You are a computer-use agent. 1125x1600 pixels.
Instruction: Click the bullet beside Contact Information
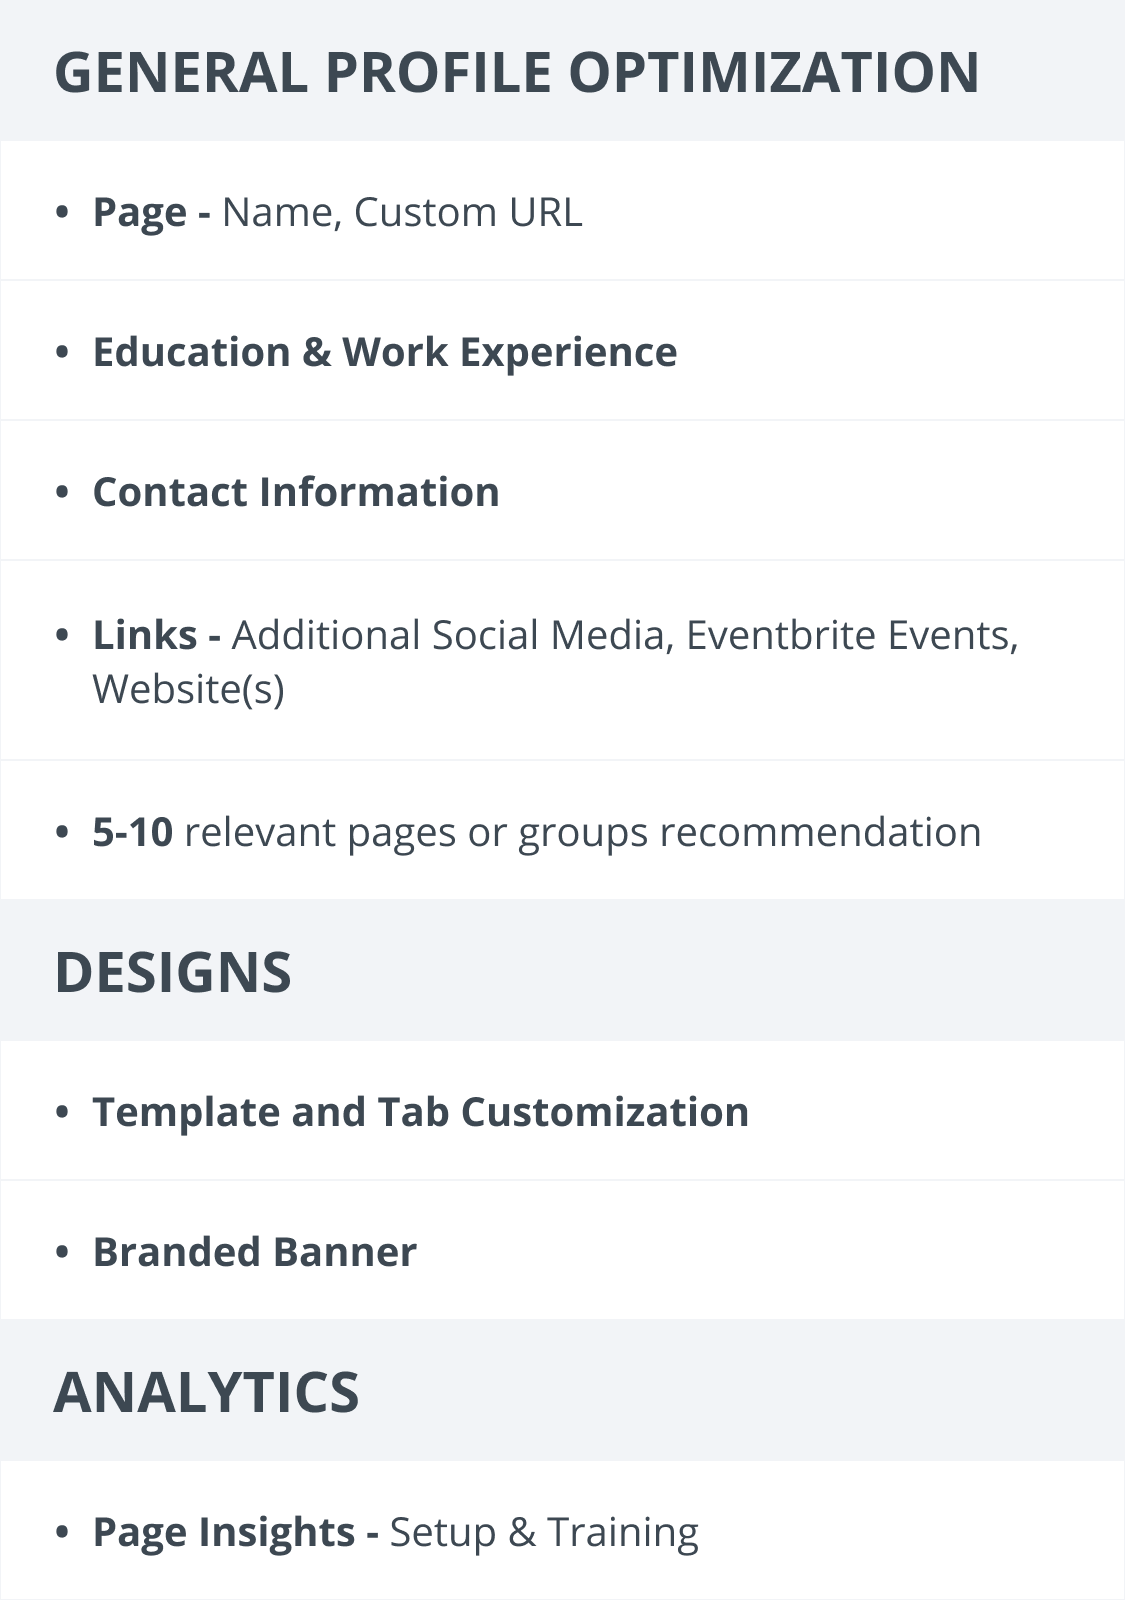pyautogui.click(x=62, y=493)
